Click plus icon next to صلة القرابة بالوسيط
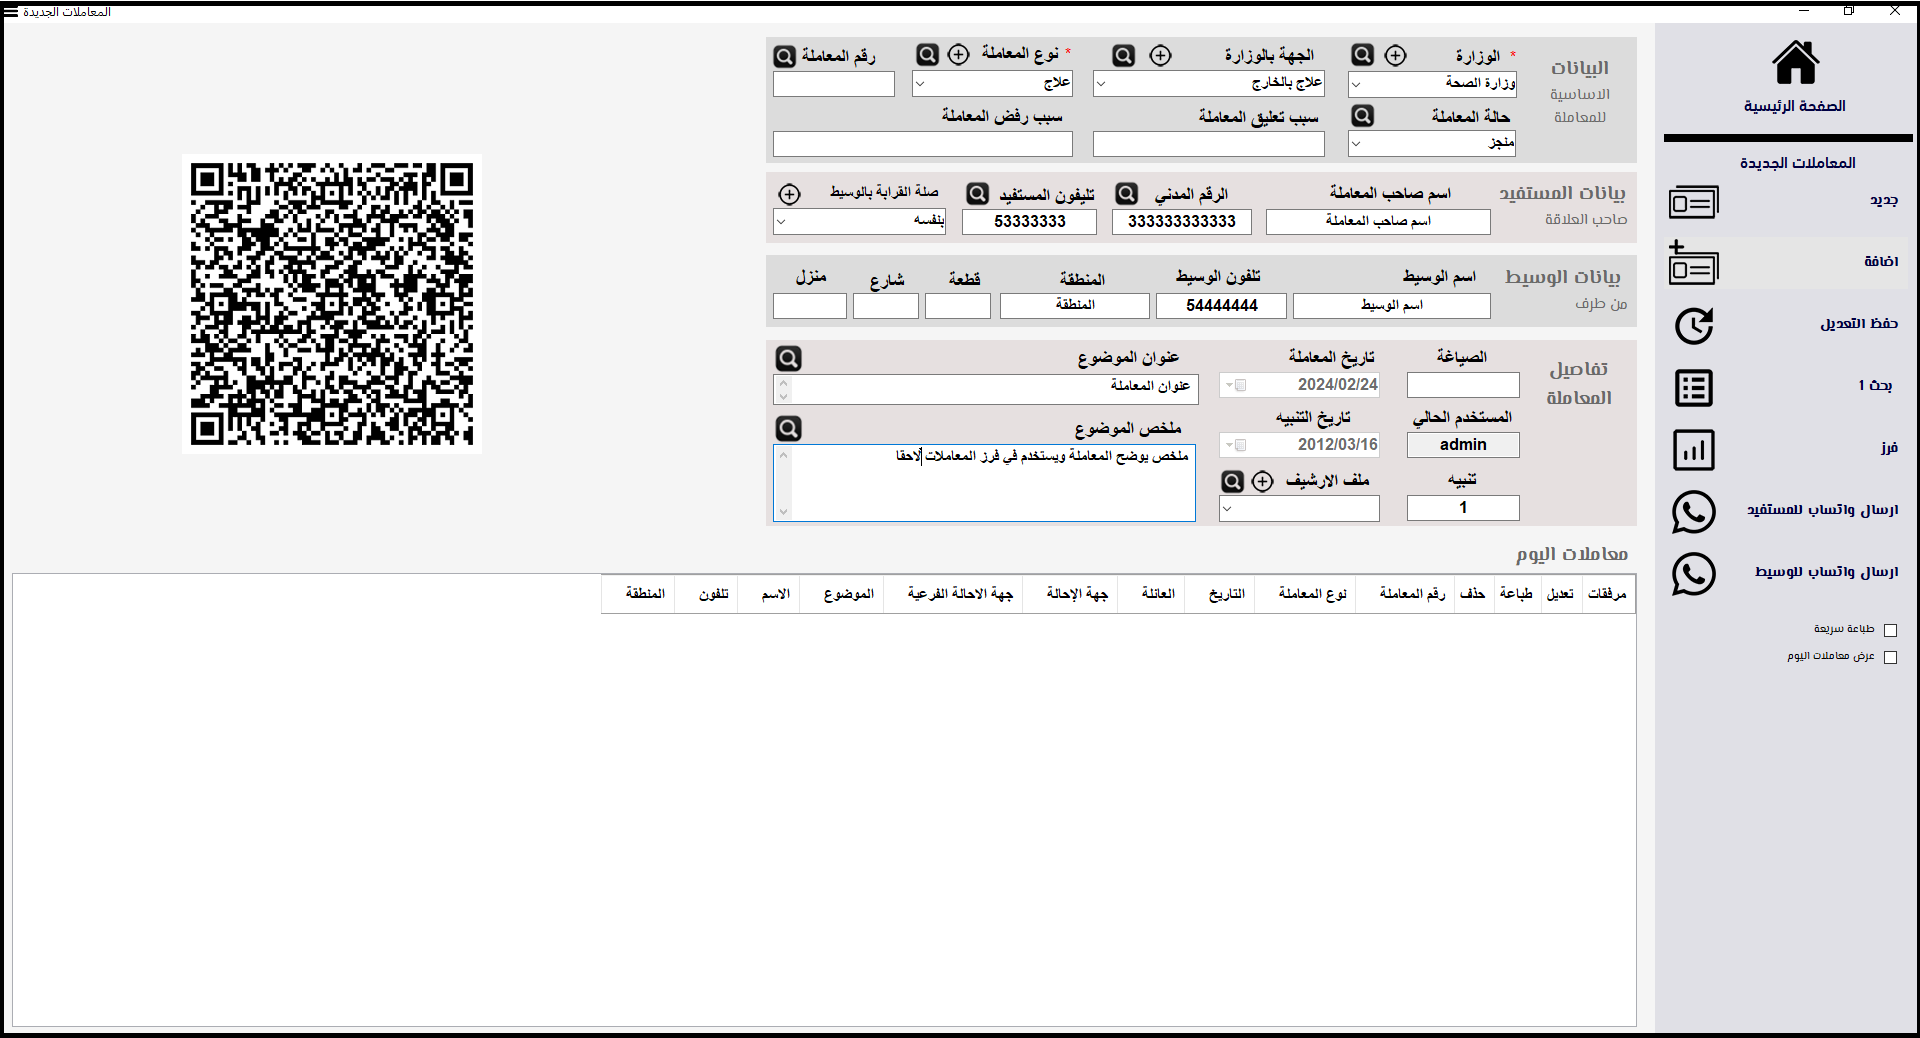Image resolution: width=1920 pixels, height=1038 pixels. tap(789, 193)
